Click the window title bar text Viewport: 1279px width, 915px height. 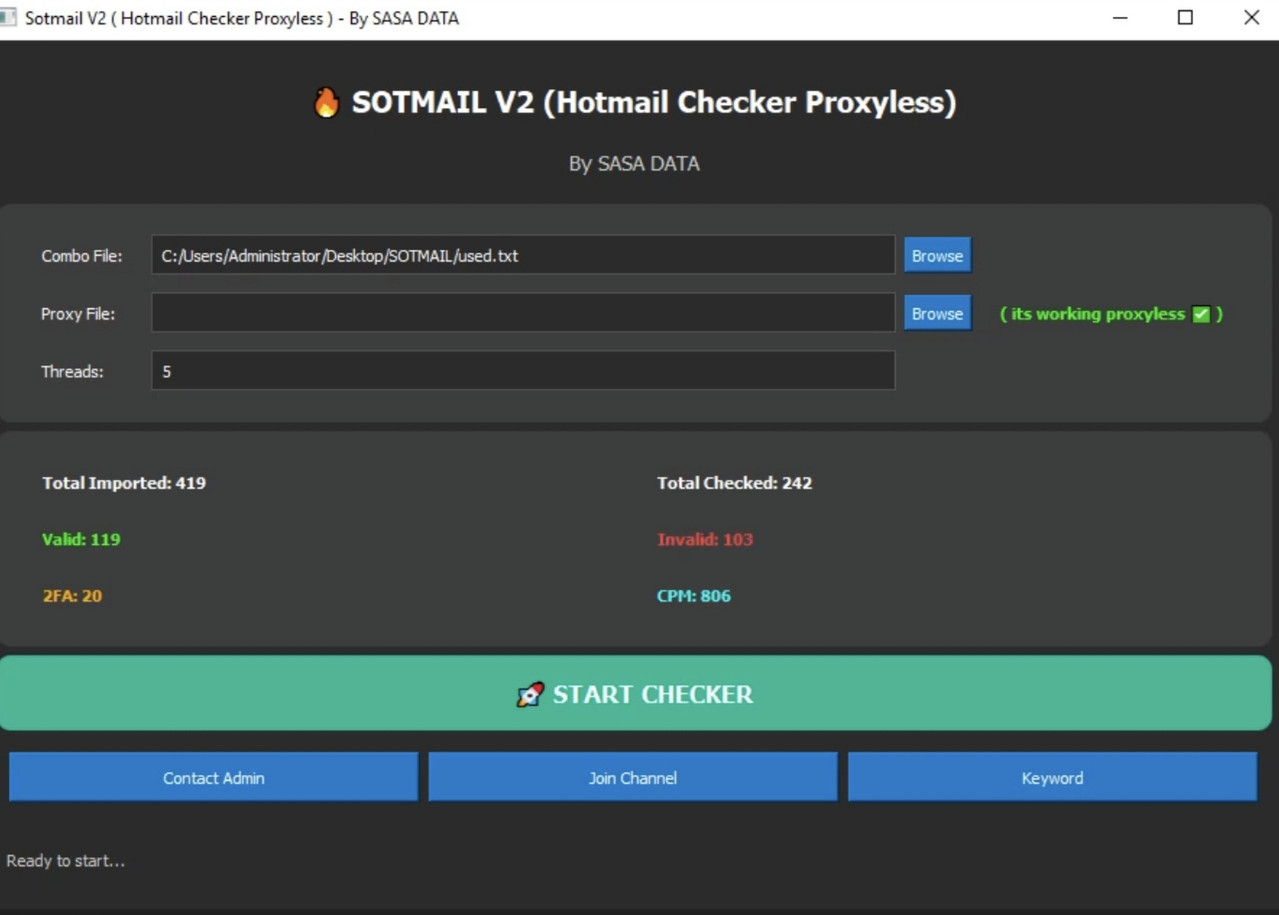pos(242,18)
